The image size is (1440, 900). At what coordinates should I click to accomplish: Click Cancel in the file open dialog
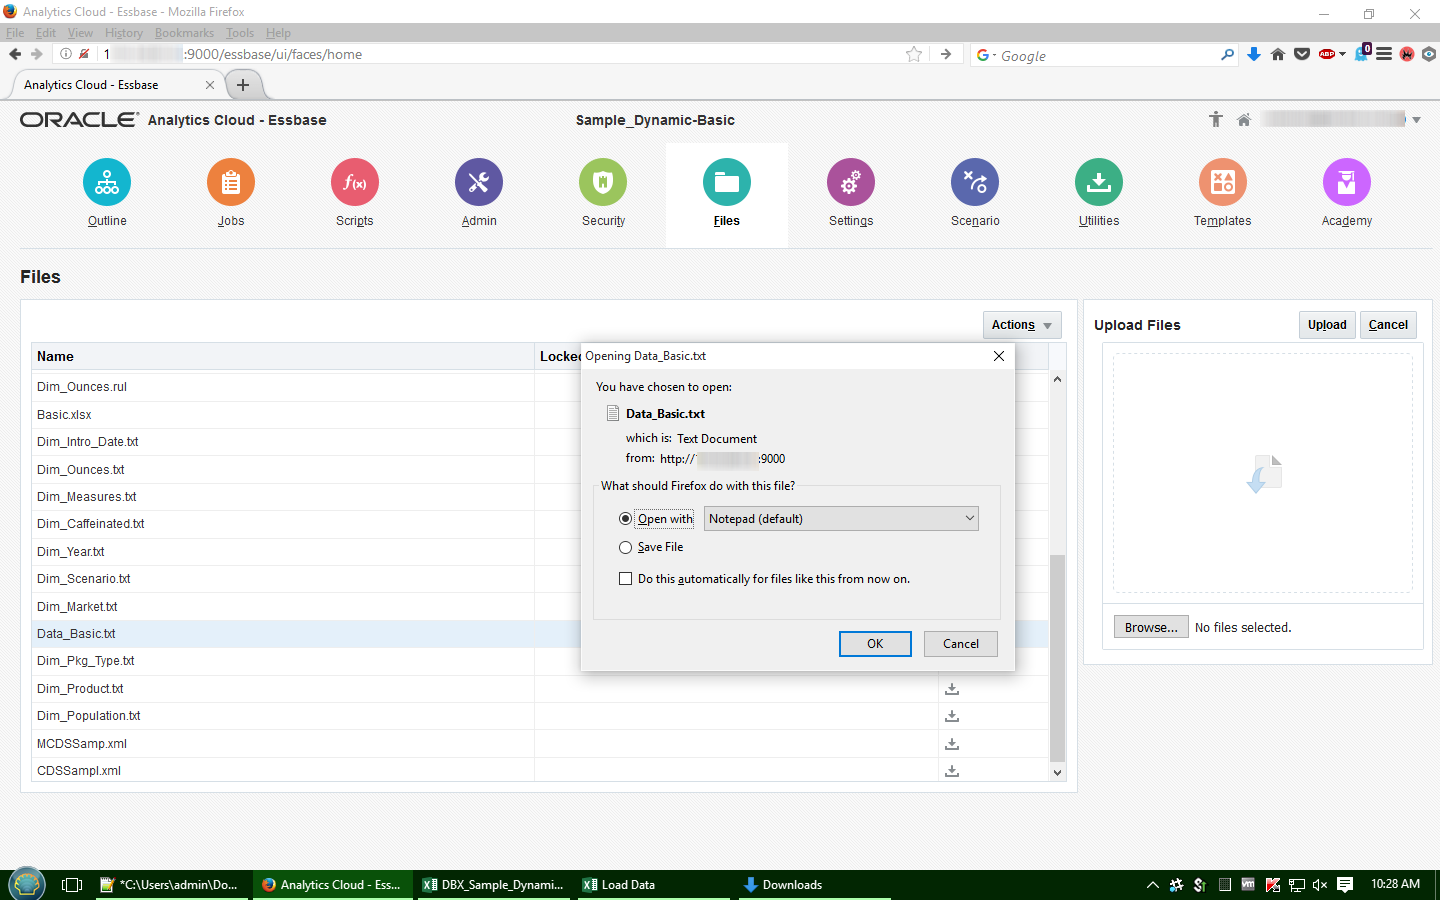point(961,644)
